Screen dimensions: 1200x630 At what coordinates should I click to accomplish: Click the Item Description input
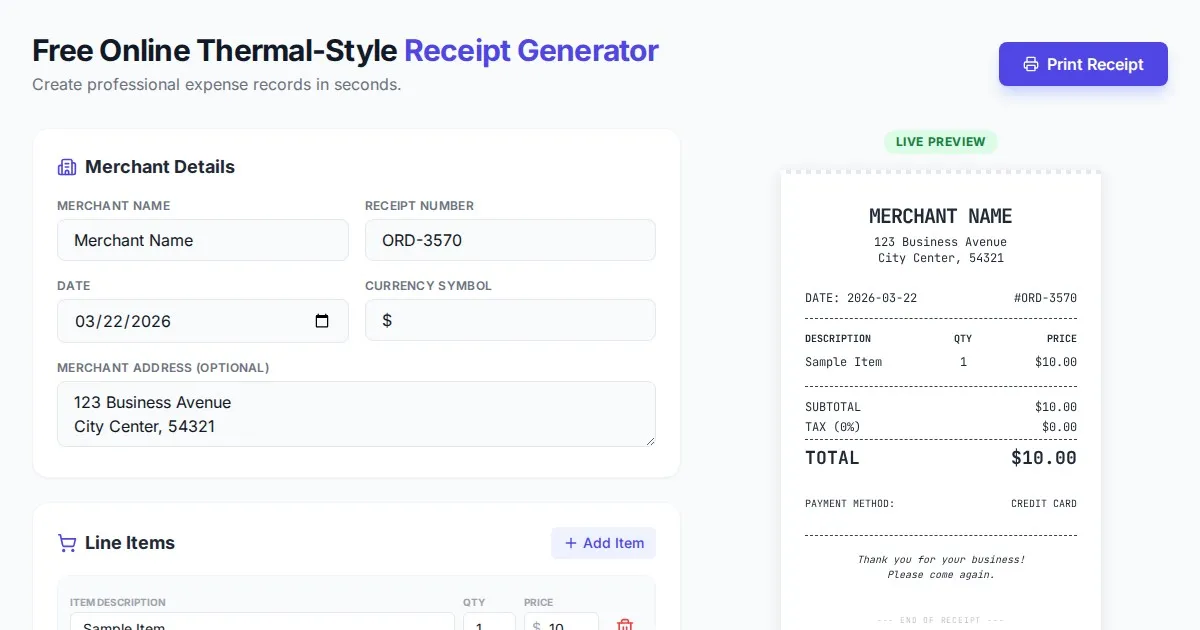(x=262, y=624)
